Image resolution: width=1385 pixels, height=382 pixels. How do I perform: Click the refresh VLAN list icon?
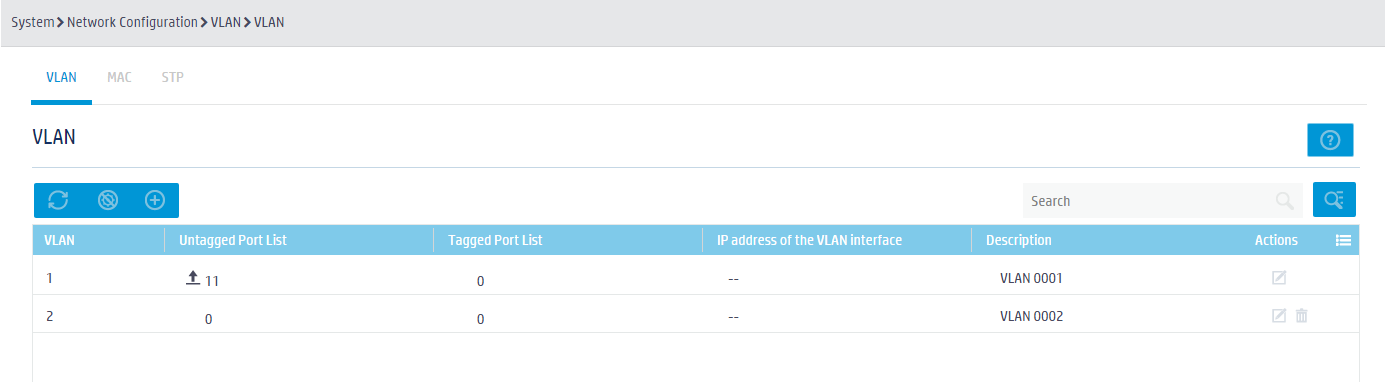click(x=58, y=200)
